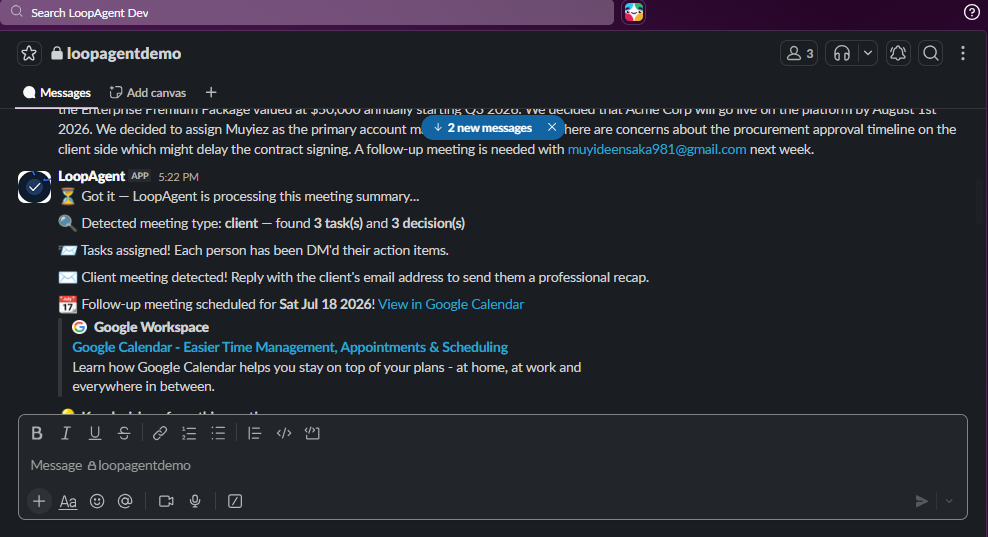Image resolution: width=988 pixels, height=537 pixels.
Task: Focus the Message loopagentdemo input box
Action: tap(491, 466)
